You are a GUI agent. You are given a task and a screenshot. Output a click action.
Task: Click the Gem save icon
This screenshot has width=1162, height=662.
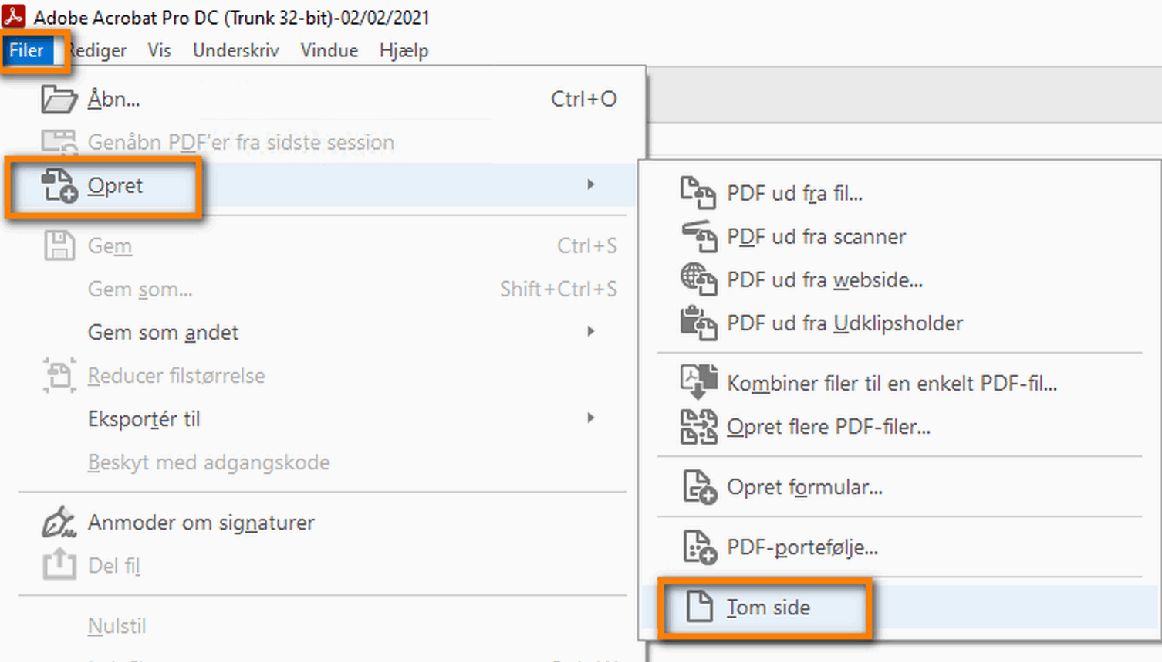[60, 245]
